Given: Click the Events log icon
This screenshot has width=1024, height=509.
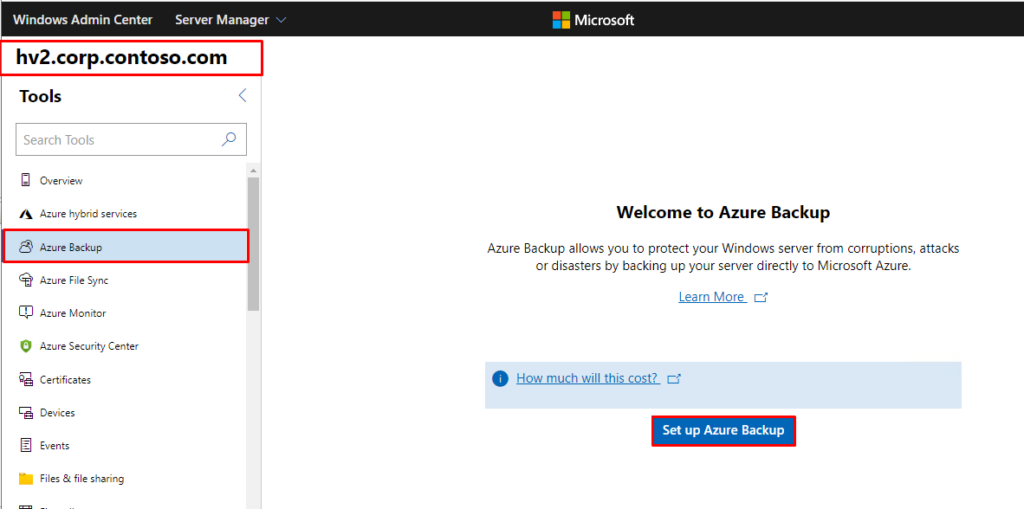Looking at the screenshot, I should pos(26,446).
